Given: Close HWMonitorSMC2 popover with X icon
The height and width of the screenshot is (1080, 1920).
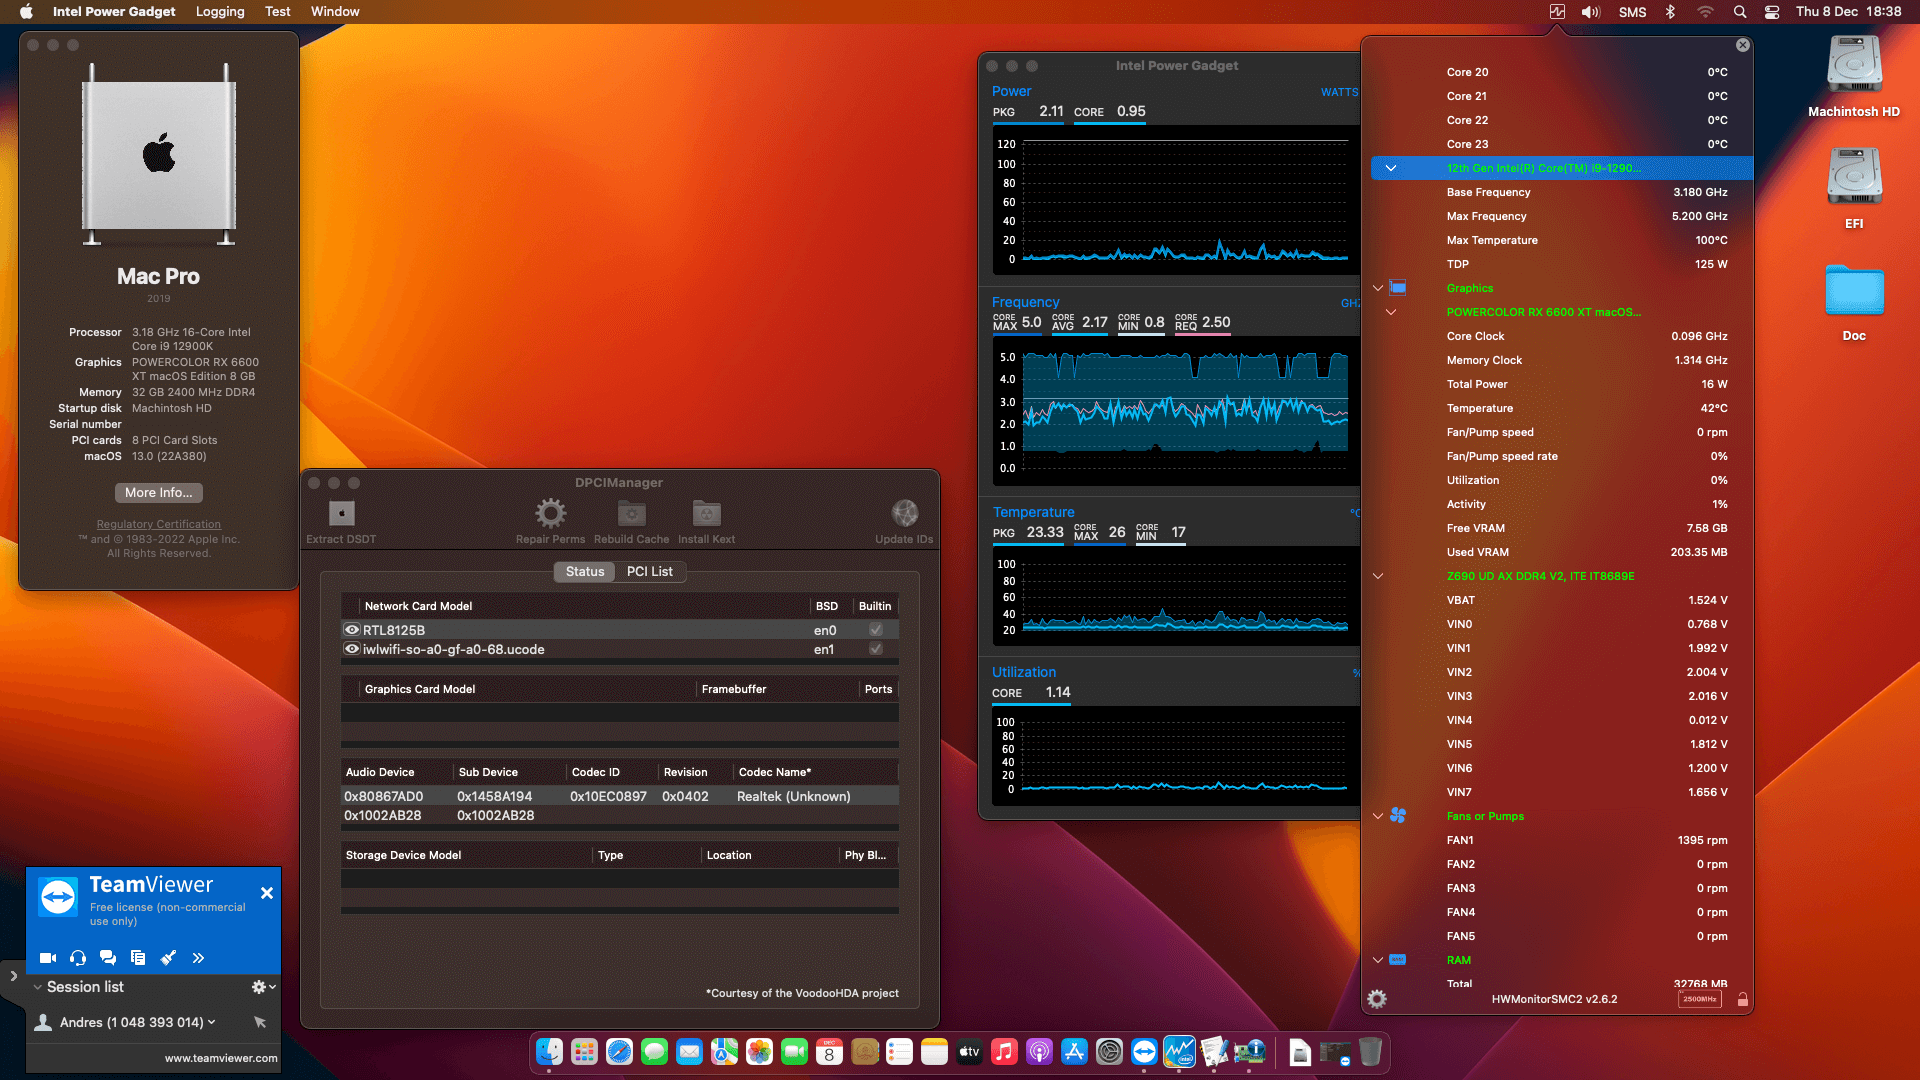Looking at the screenshot, I should 1743,45.
